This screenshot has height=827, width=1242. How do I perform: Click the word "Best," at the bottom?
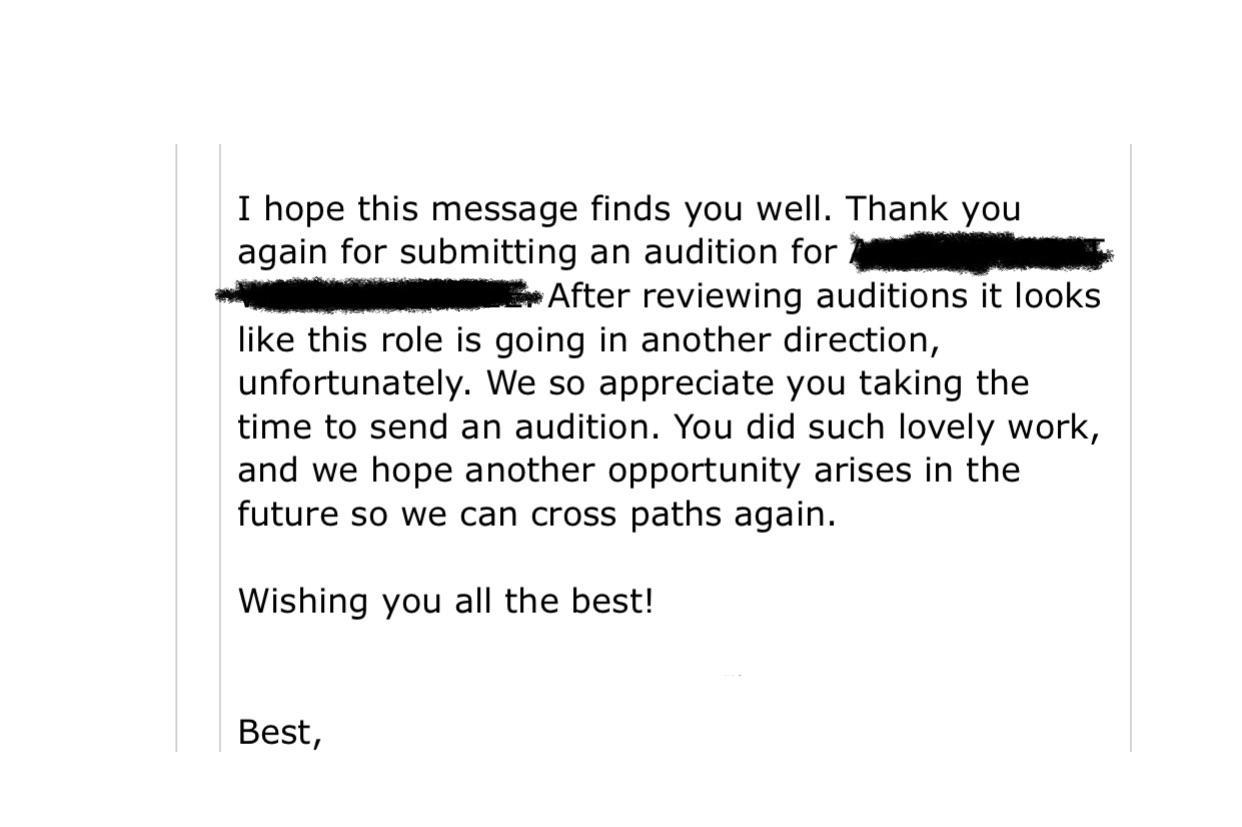279,733
